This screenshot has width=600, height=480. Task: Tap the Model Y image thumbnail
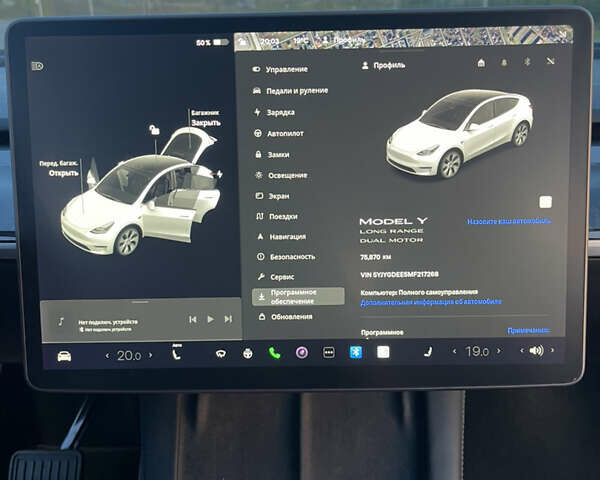pyautogui.click(x=459, y=134)
